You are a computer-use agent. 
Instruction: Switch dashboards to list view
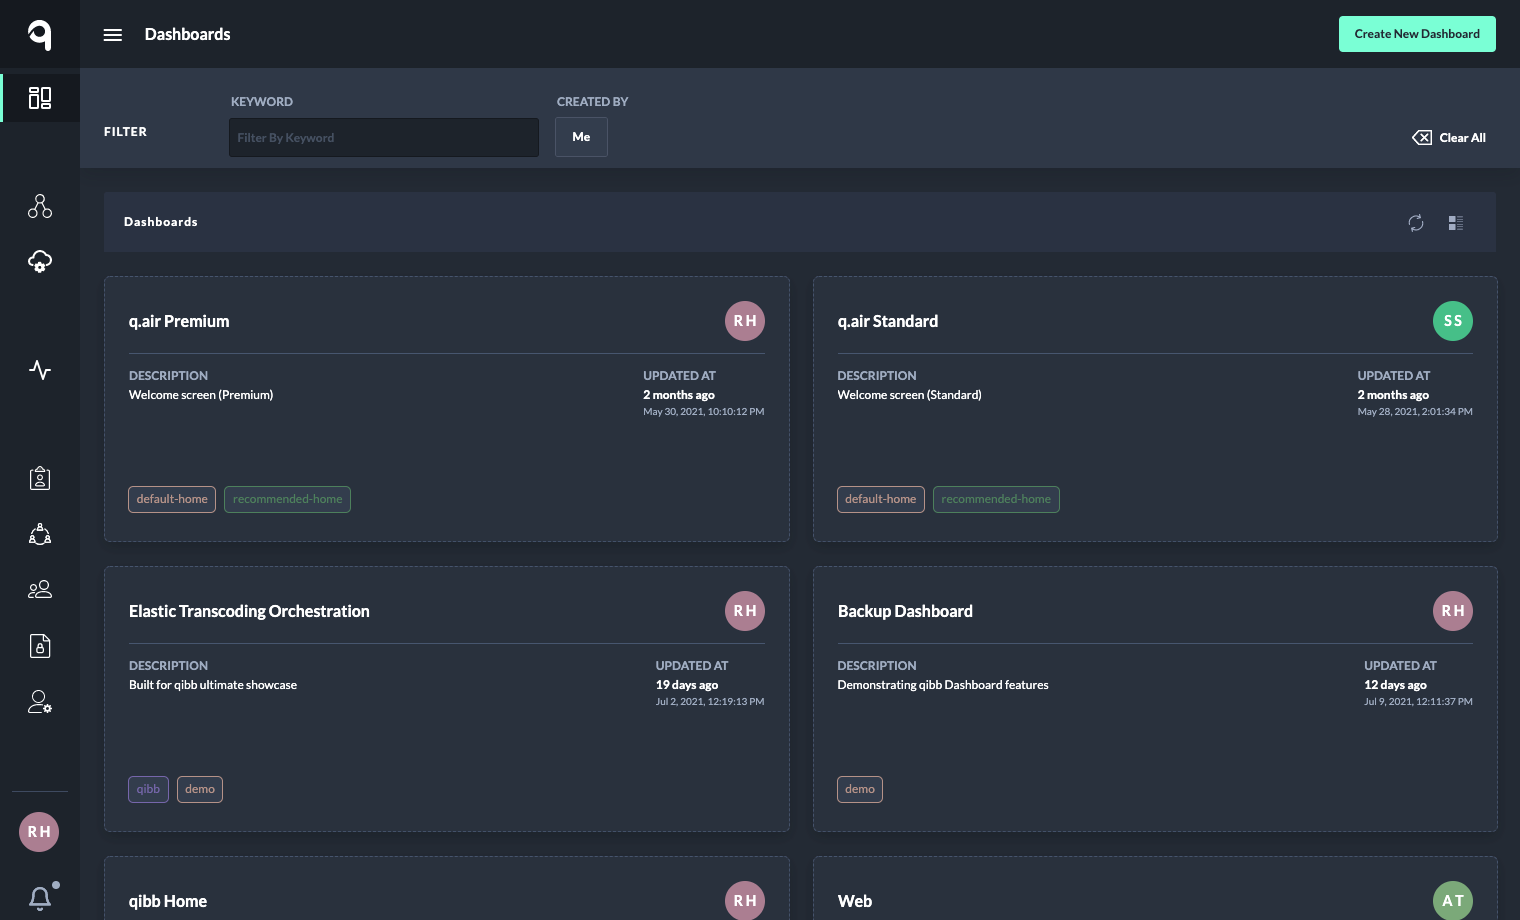pos(1456,223)
